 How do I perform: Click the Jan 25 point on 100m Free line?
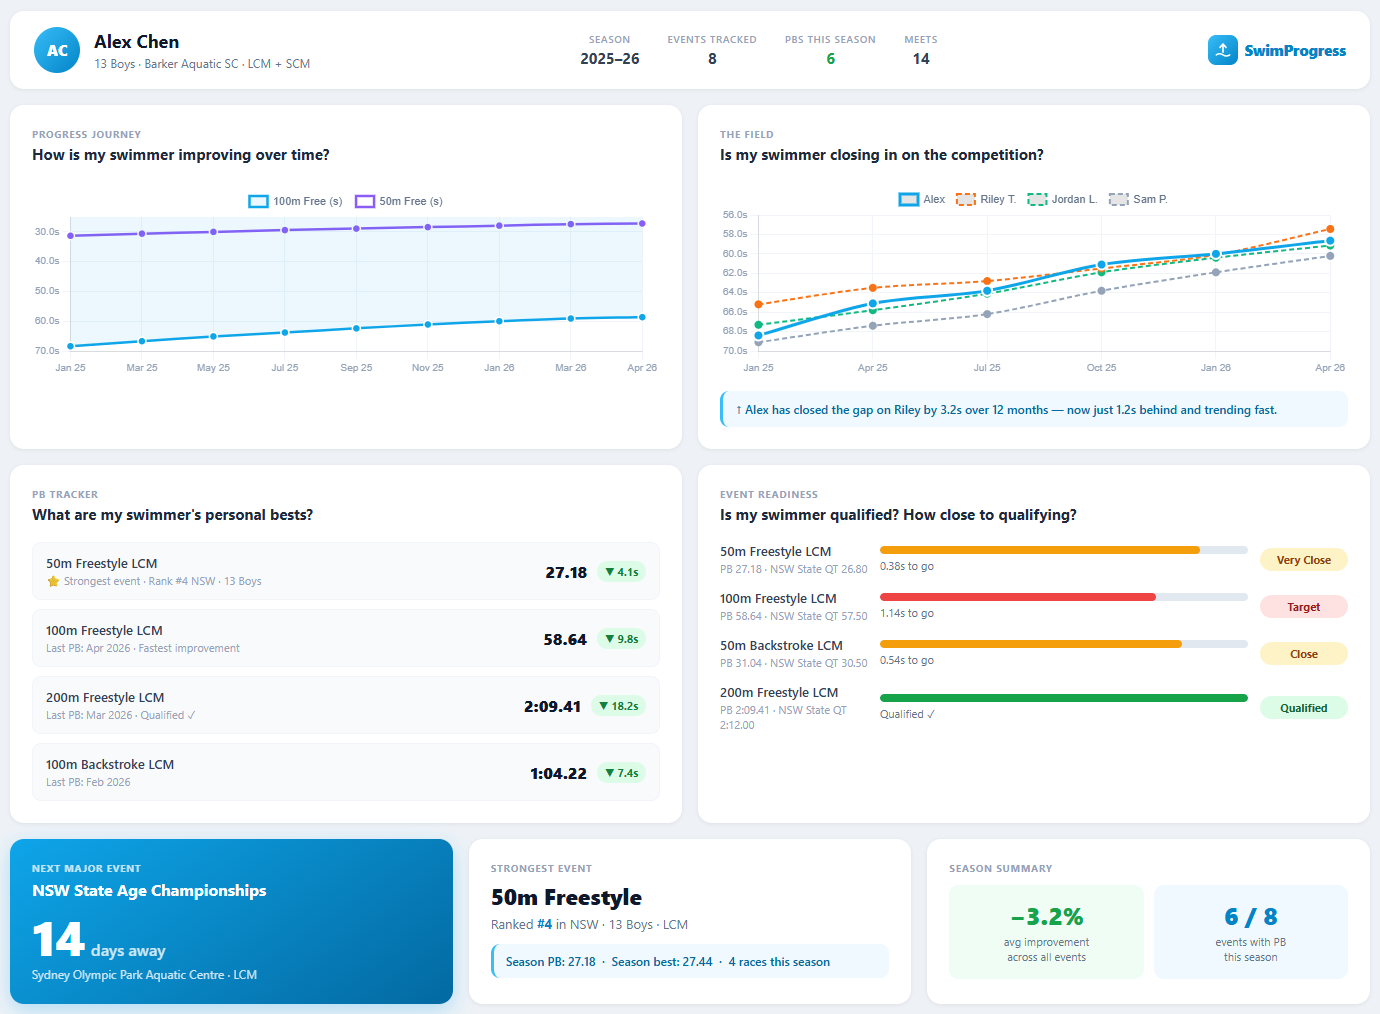(x=70, y=346)
